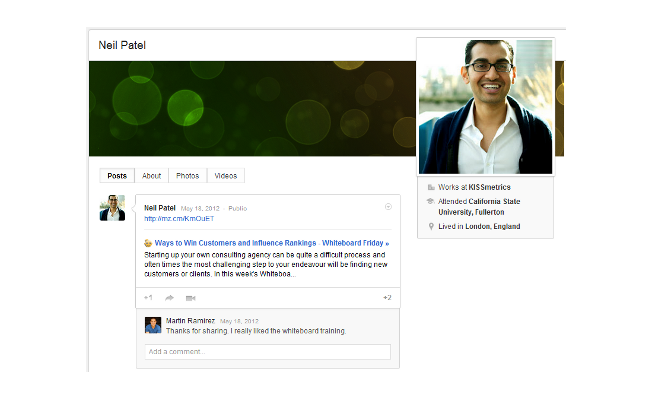This screenshot has height=400, width=652.
Task: Click the +1 button on the post
Action: pyautogui.click(x=148, y=297)
